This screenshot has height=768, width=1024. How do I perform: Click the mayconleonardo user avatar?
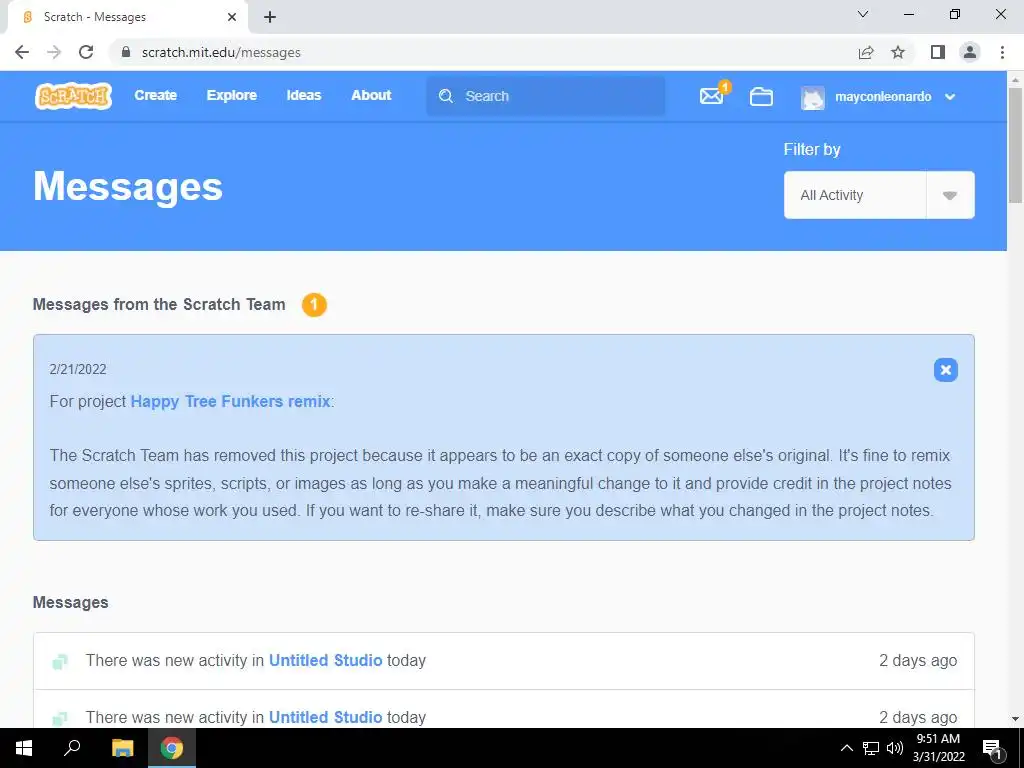coord(812,97)
